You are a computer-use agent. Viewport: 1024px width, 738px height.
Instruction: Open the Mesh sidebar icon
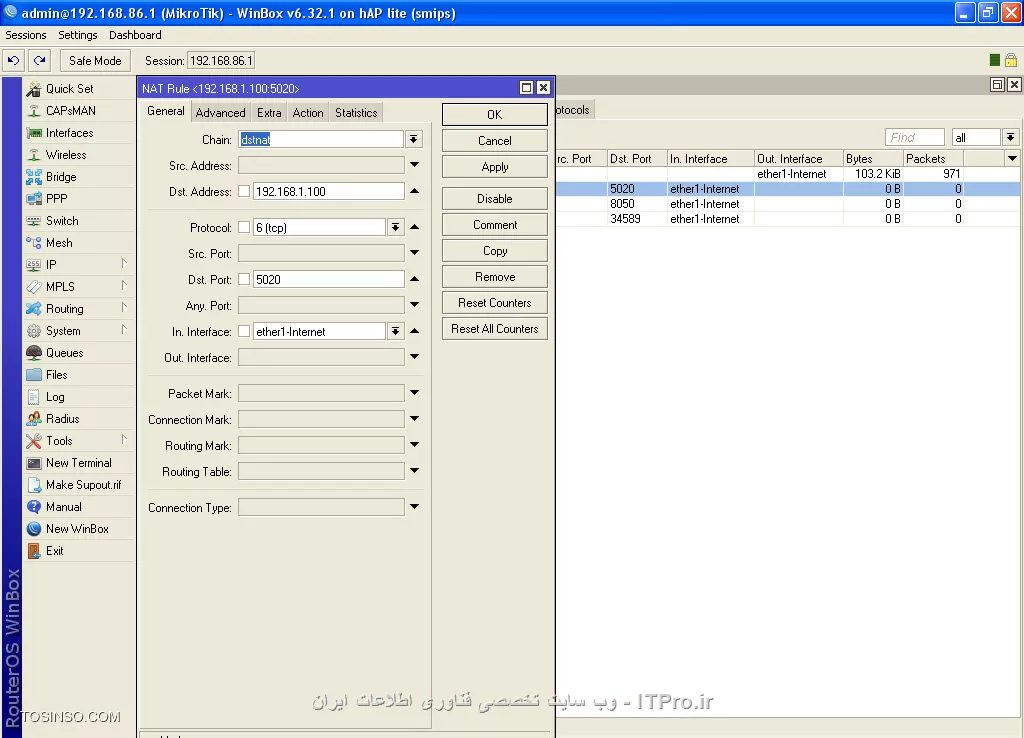click(x=34, y=243)
